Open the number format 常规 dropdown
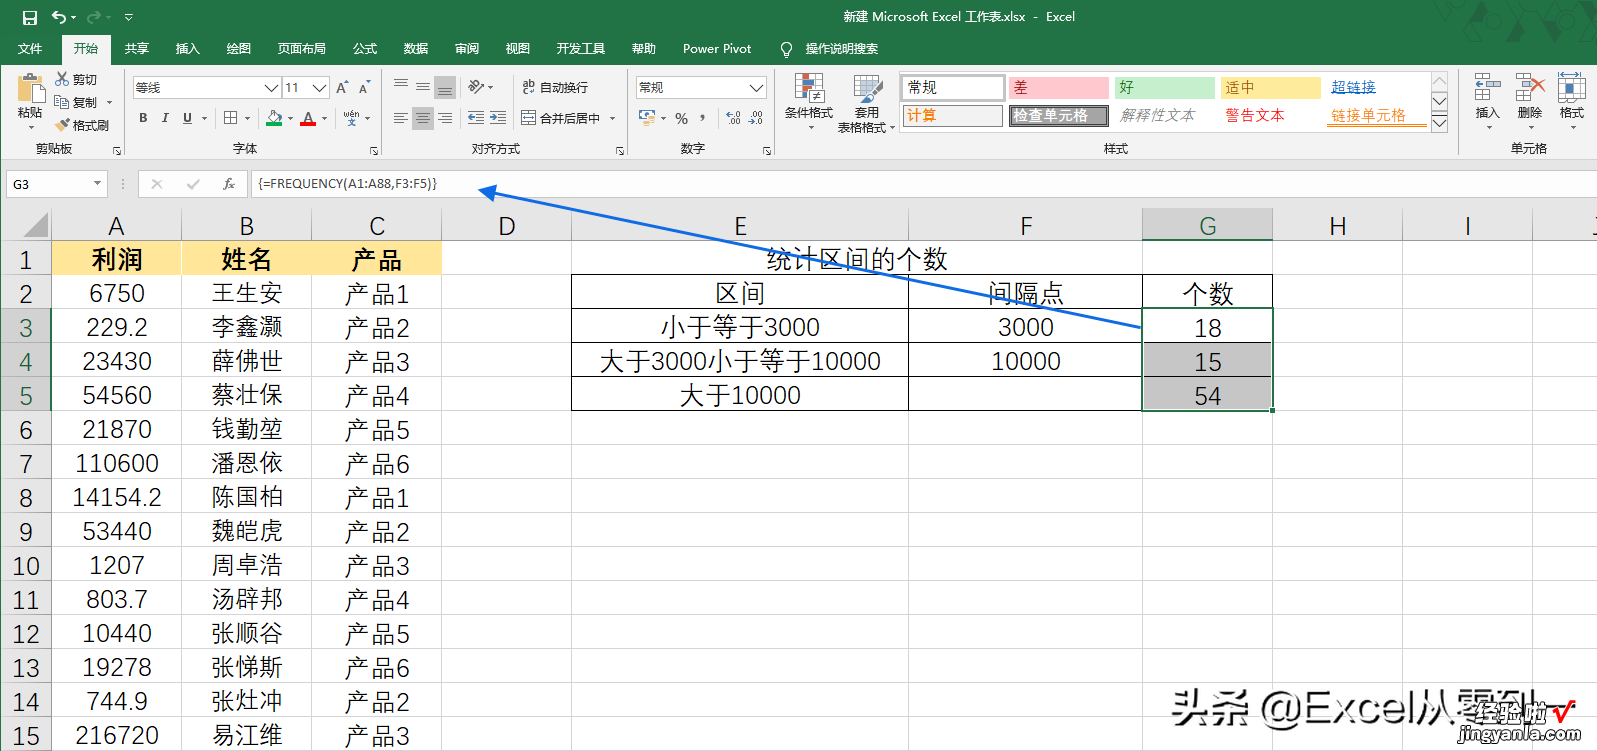 756,88
